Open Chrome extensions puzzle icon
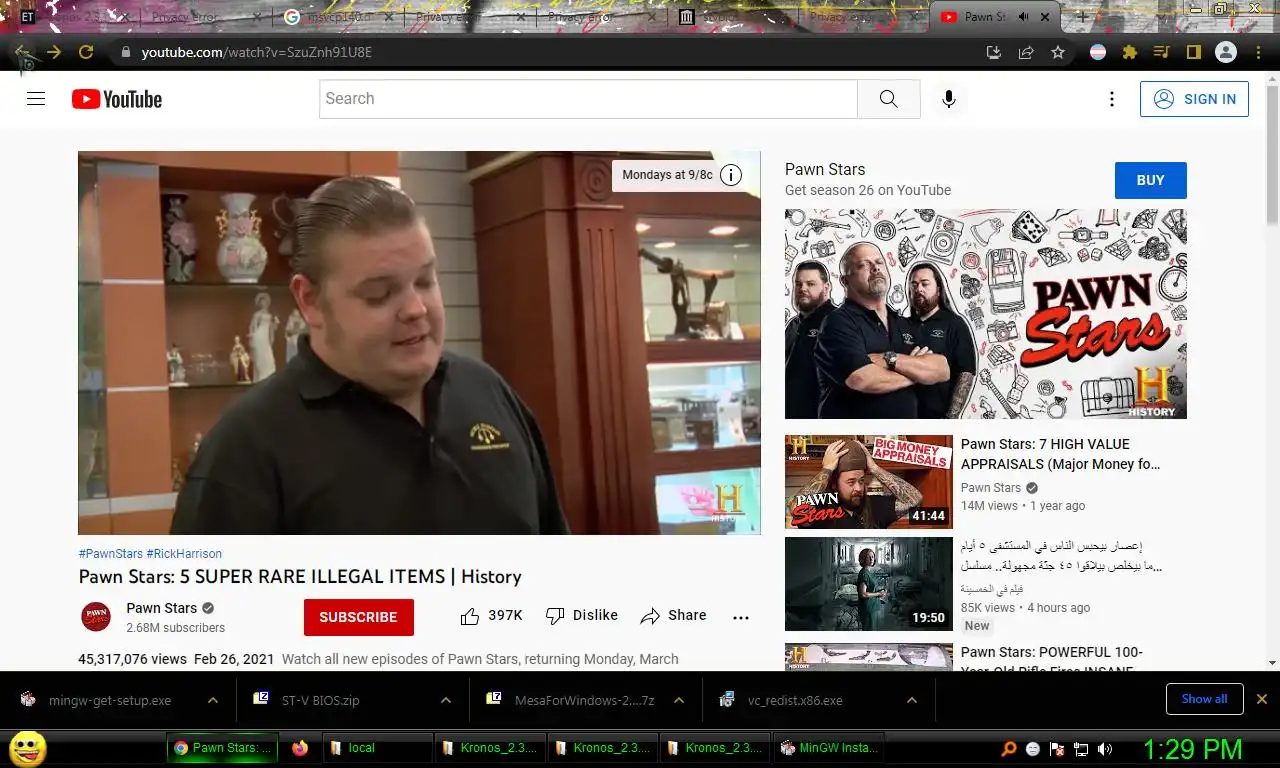Screen dimensions: 1280x768 1130,52
